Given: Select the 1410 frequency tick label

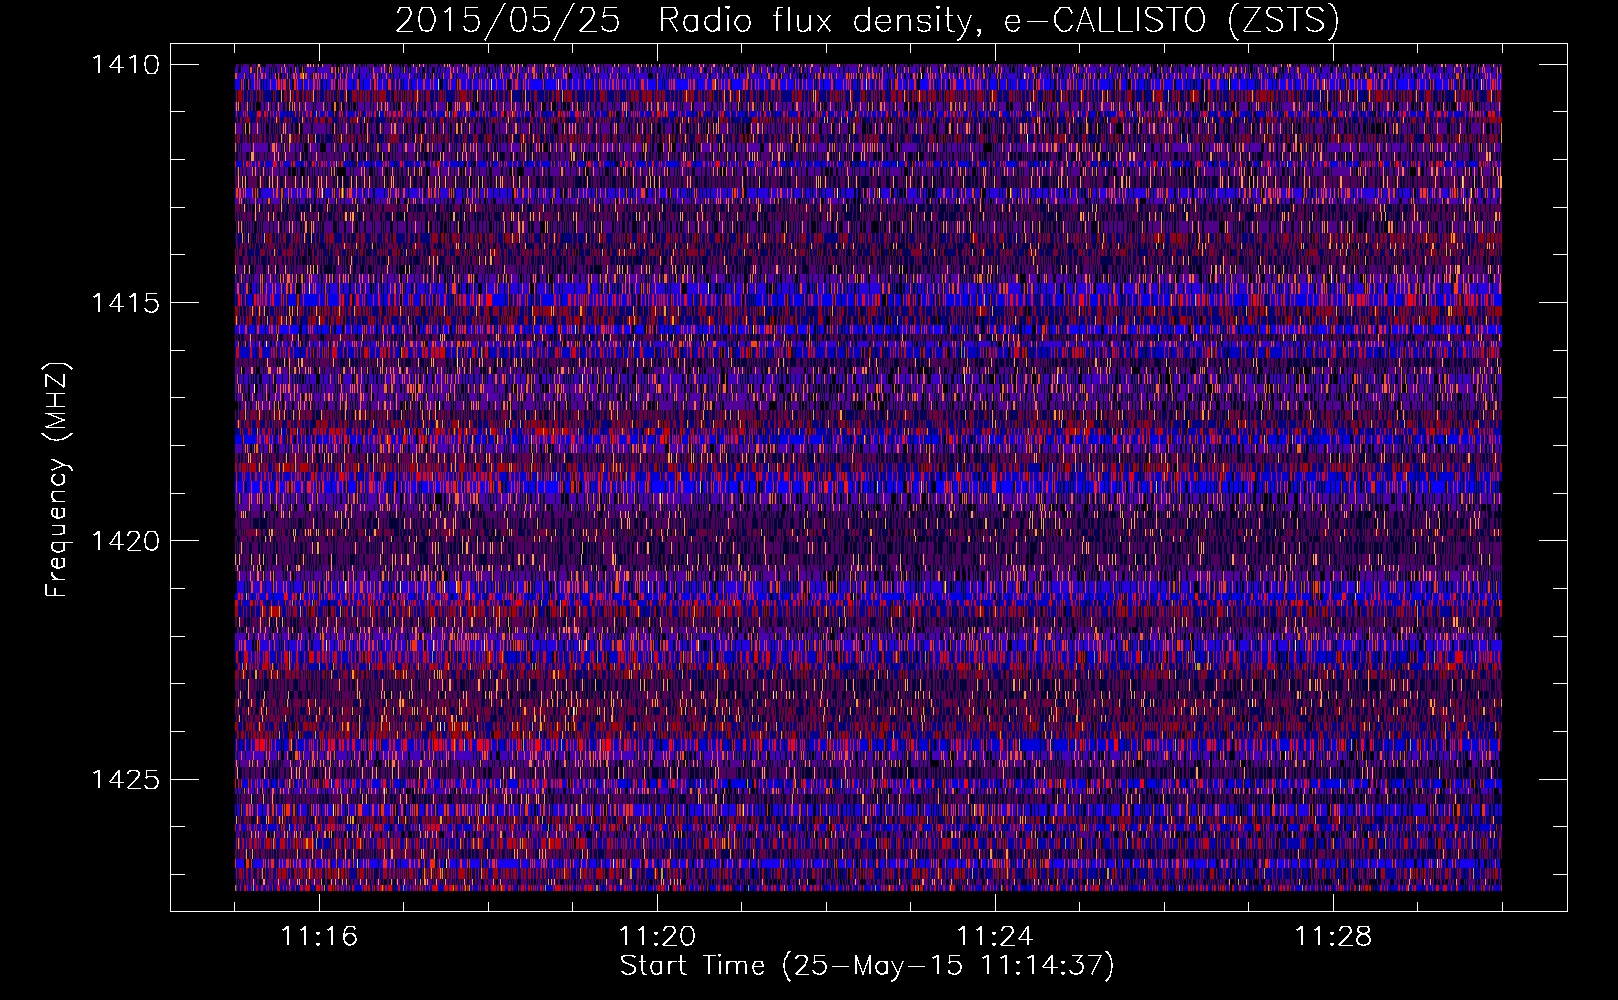Looking at the screenshot, I should [x=126, y=65].
